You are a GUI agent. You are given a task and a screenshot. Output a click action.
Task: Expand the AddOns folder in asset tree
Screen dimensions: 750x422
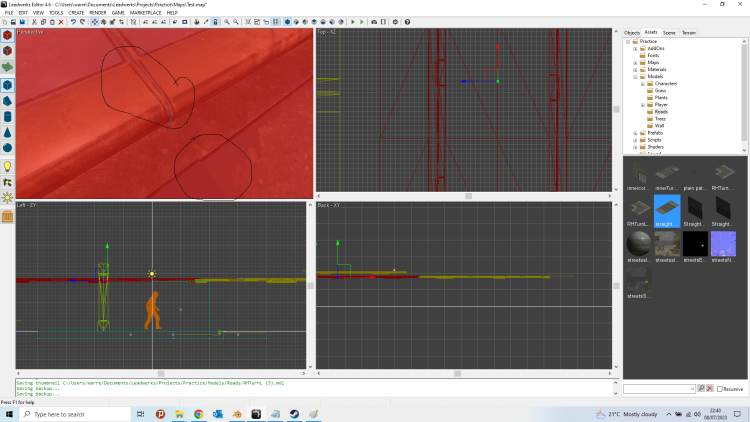(635, 48)
